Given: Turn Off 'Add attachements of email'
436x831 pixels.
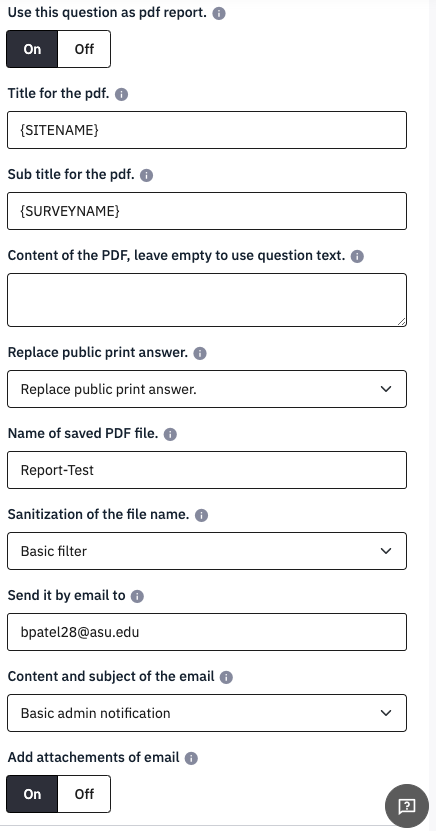Looking at the screenshot, I should coord(84,794).
